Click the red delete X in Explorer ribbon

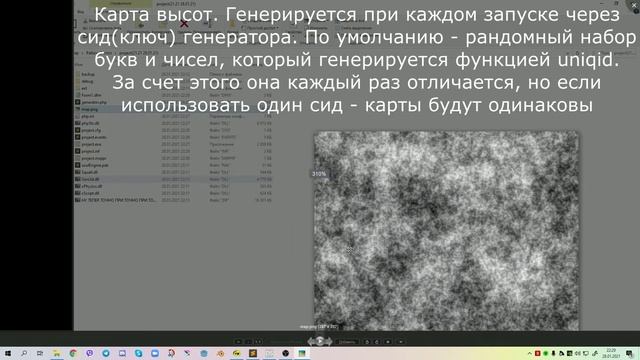click(x=184, y=24)
